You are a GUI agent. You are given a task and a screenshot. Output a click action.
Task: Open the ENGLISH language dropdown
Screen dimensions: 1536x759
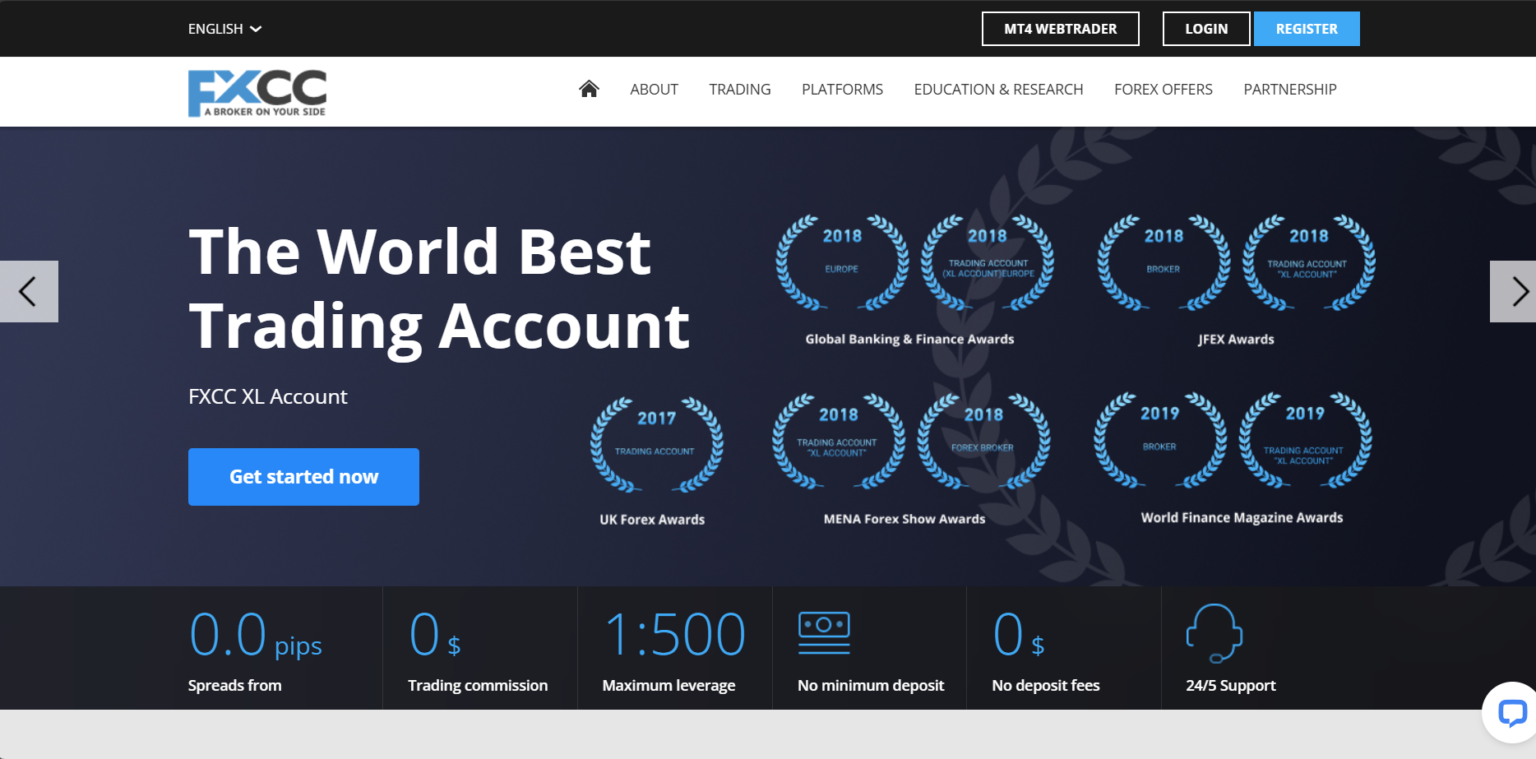(x=224, y=29)
